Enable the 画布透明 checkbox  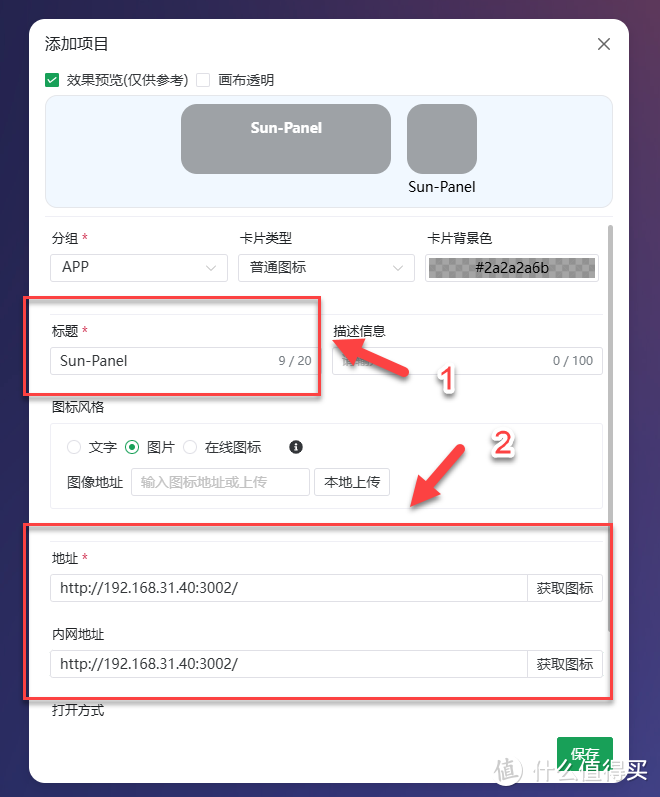(x=203, y=80)
